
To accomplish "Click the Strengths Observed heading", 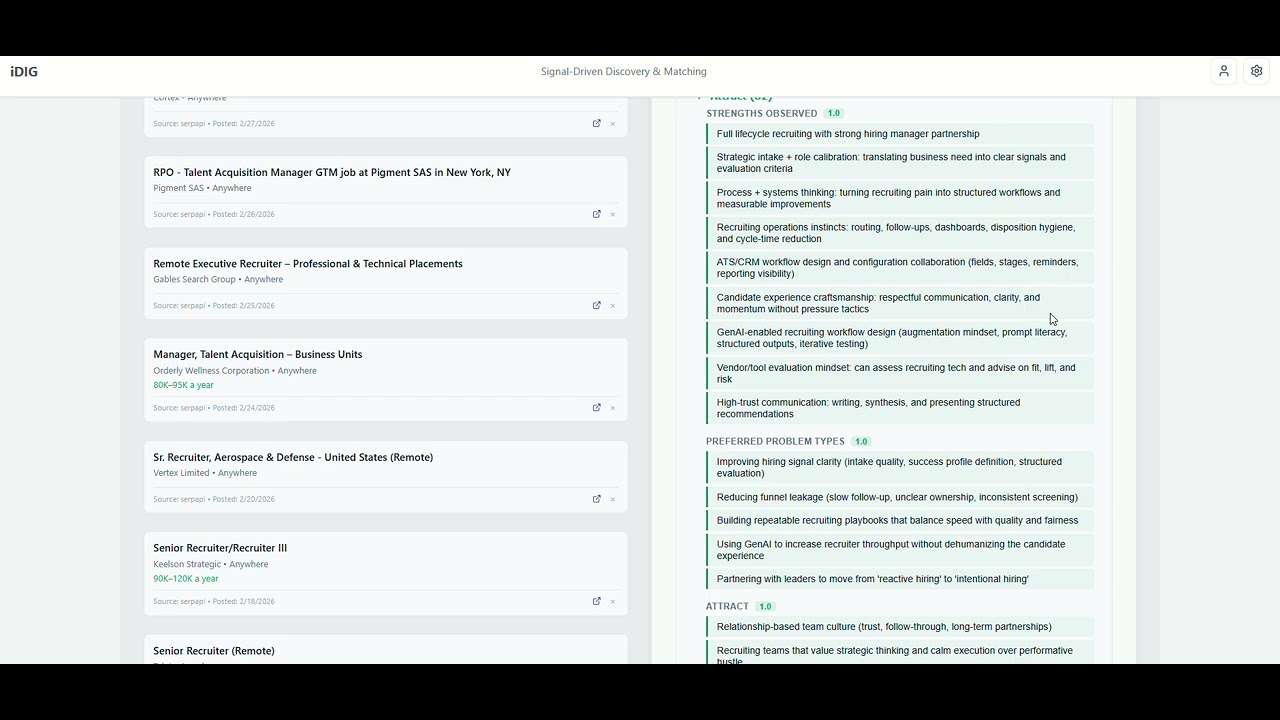I will 762,114.
